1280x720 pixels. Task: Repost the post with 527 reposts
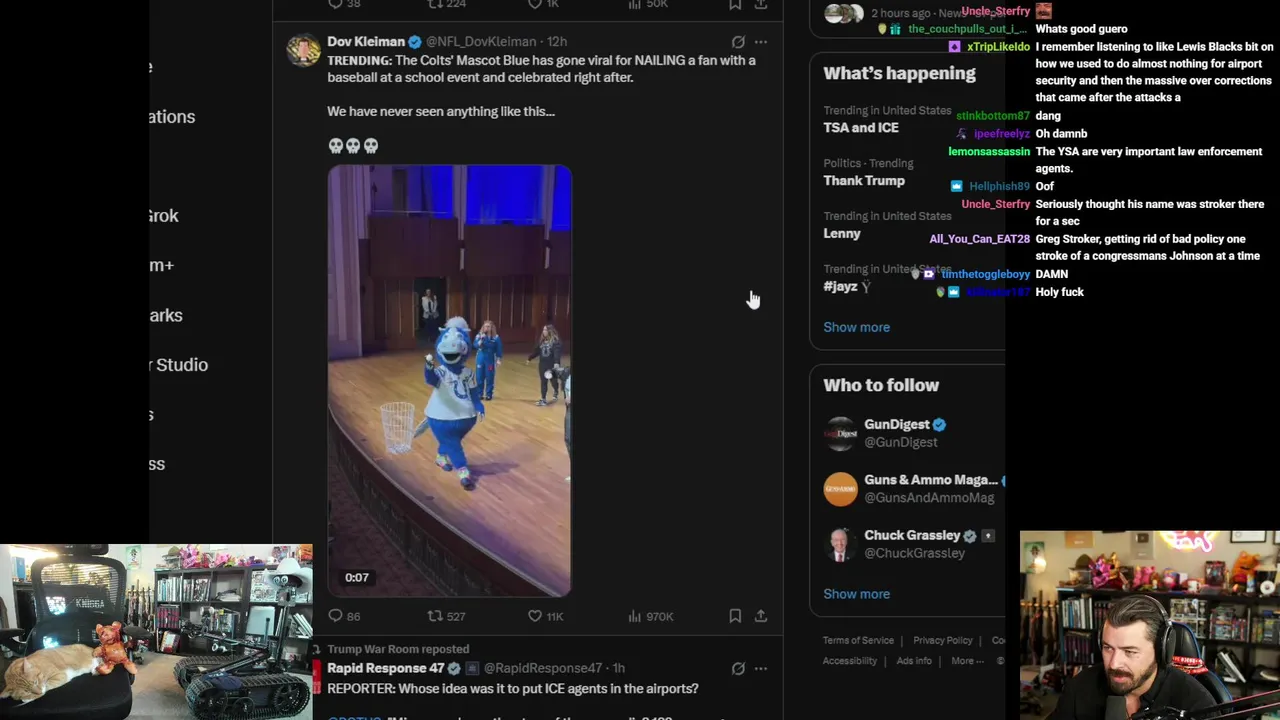pos(446,616)
